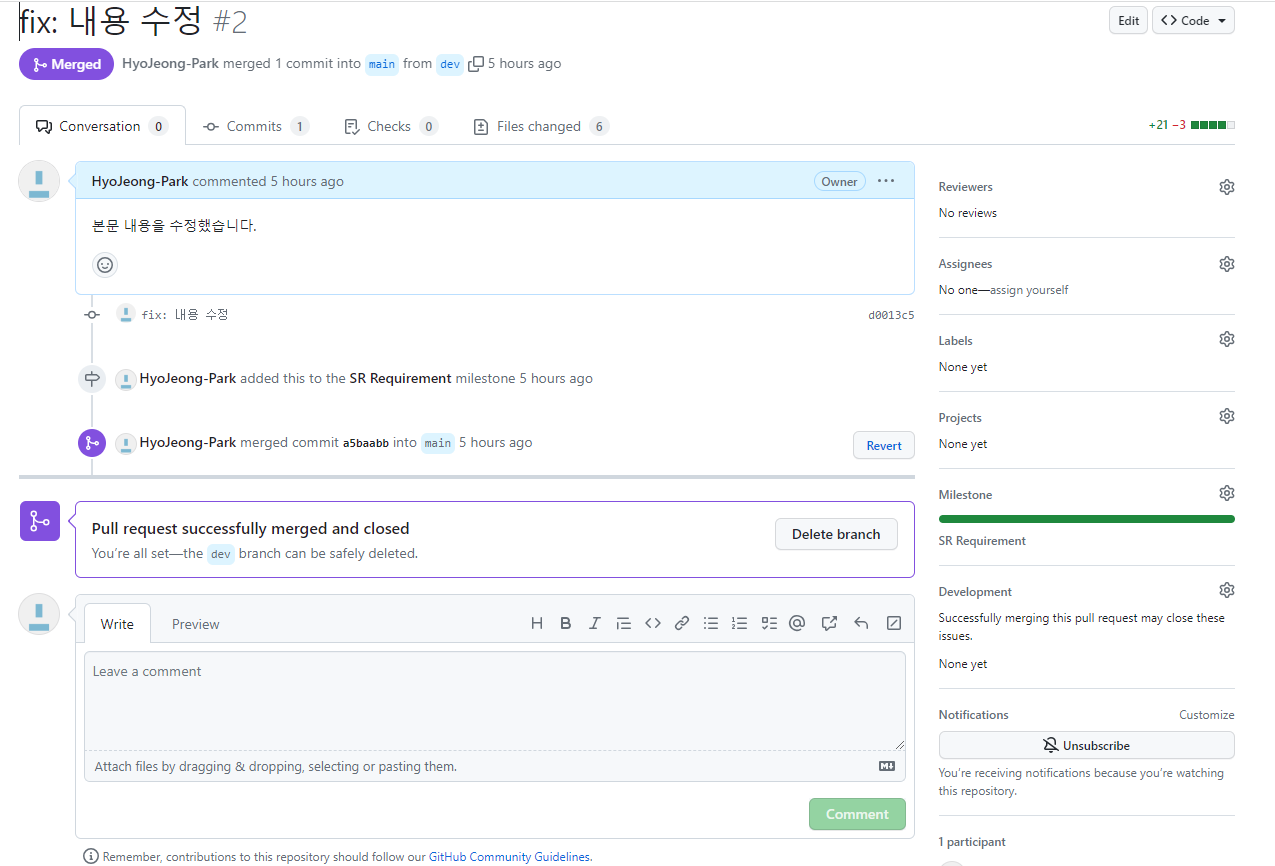Expand the comment editor to fullscreen
The height and width of the screenshot is (866, 1275).
click(x=893, y=622)
